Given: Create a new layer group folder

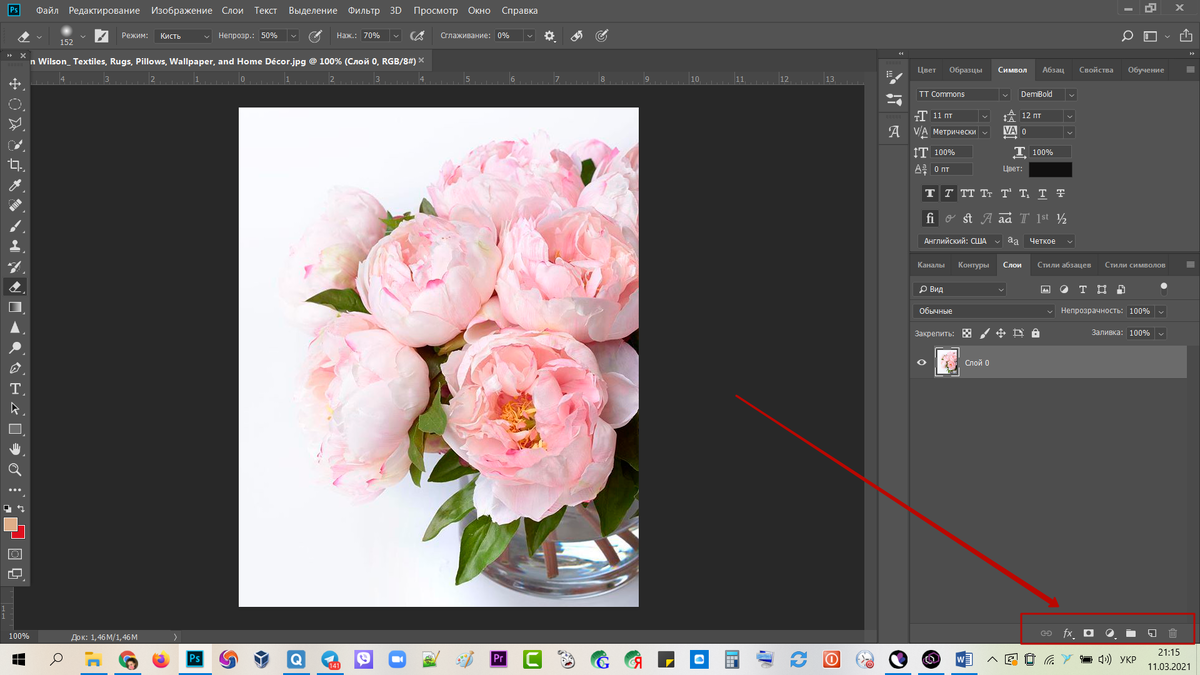Looking at the screenshot, I should (1131, 633).
